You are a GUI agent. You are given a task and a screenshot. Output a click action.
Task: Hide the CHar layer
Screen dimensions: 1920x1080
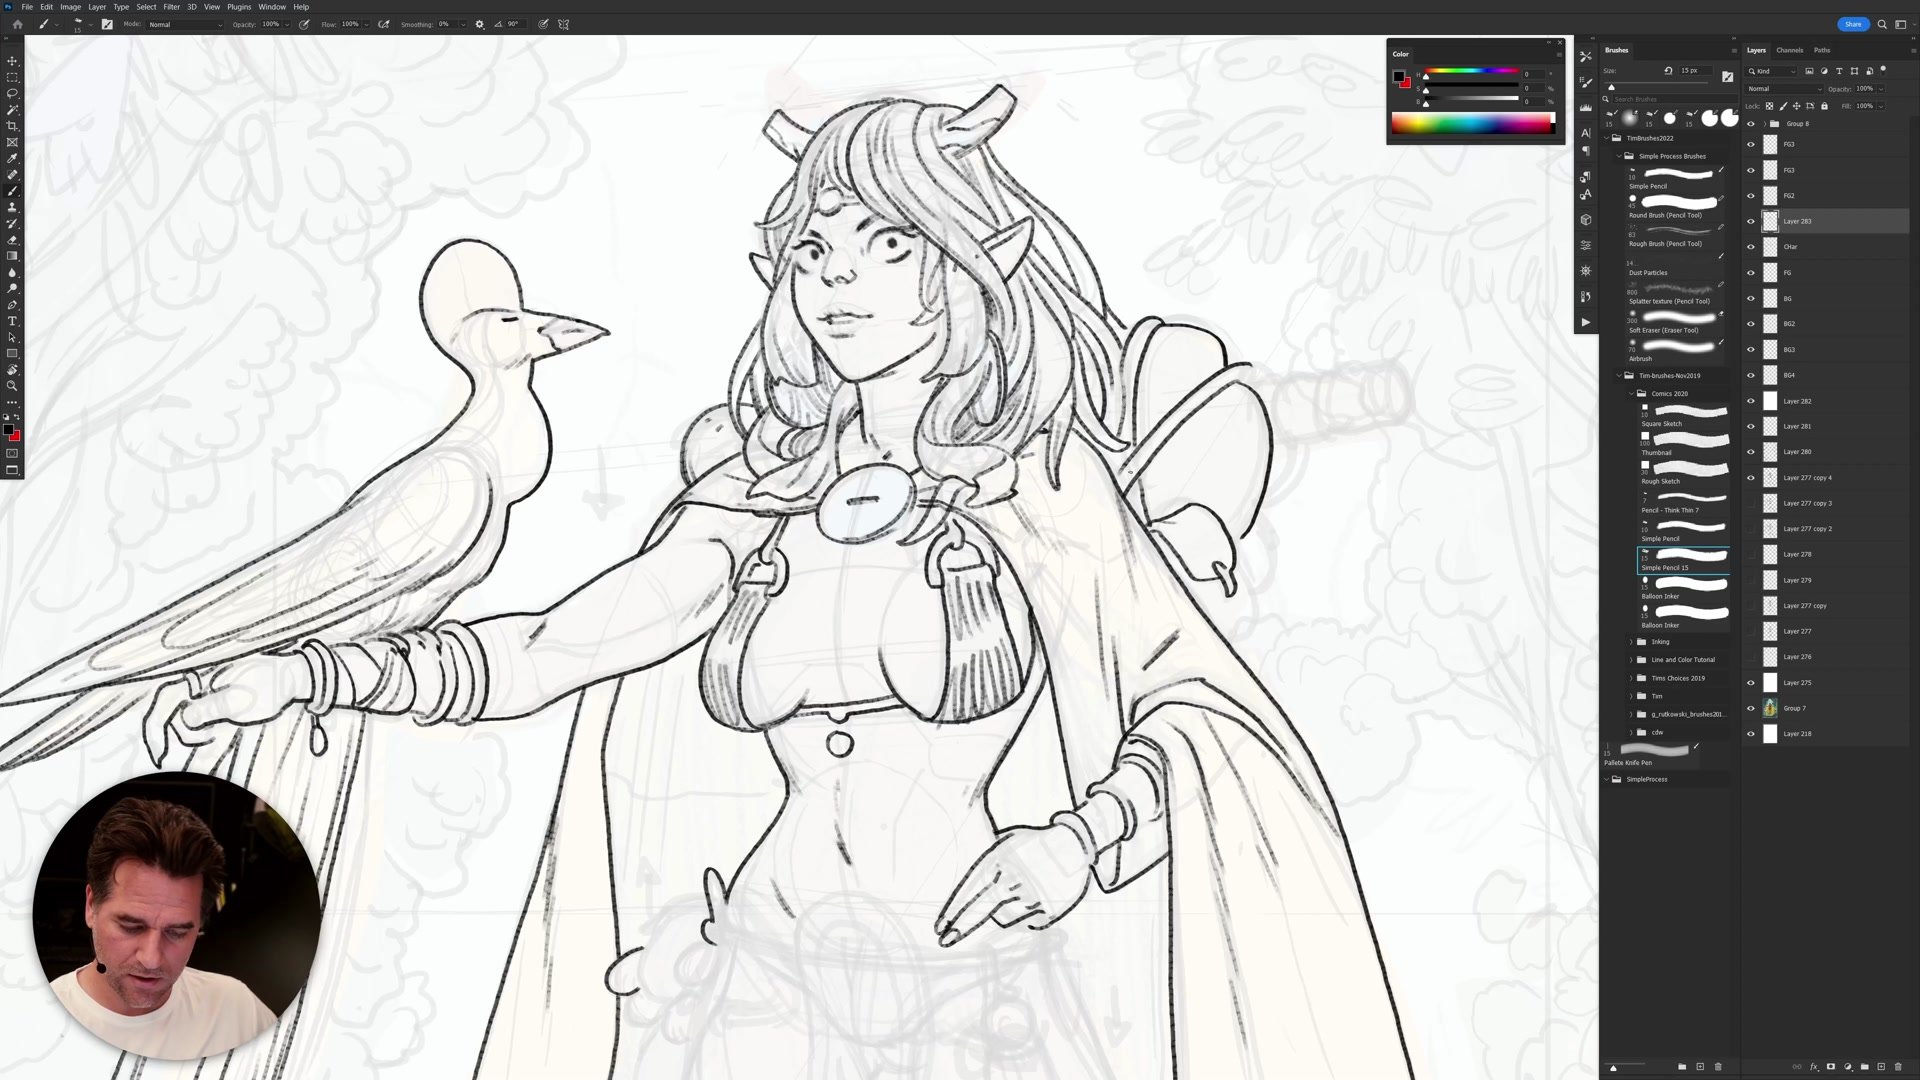[x=1750, y=247]
